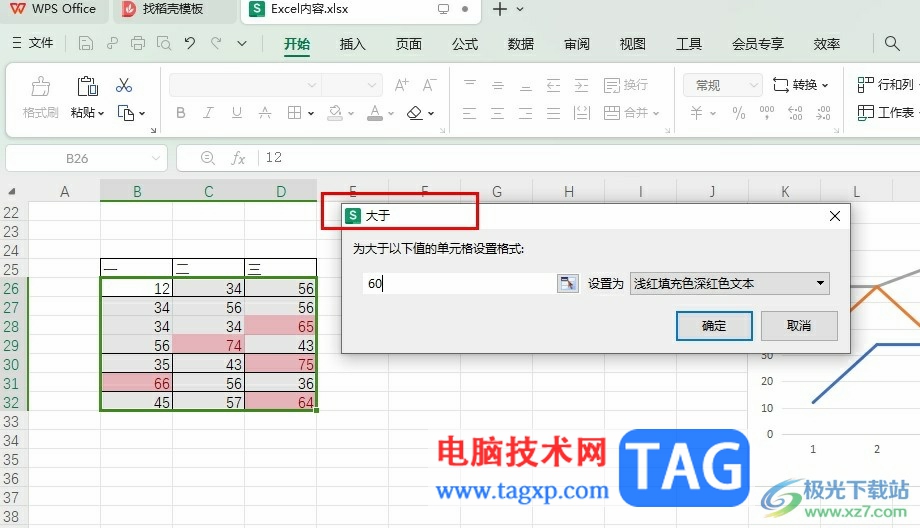The width and height of the screenshot is (920, 528).
Task: Open the 文件 file menu
Action: tap(33, 43)
